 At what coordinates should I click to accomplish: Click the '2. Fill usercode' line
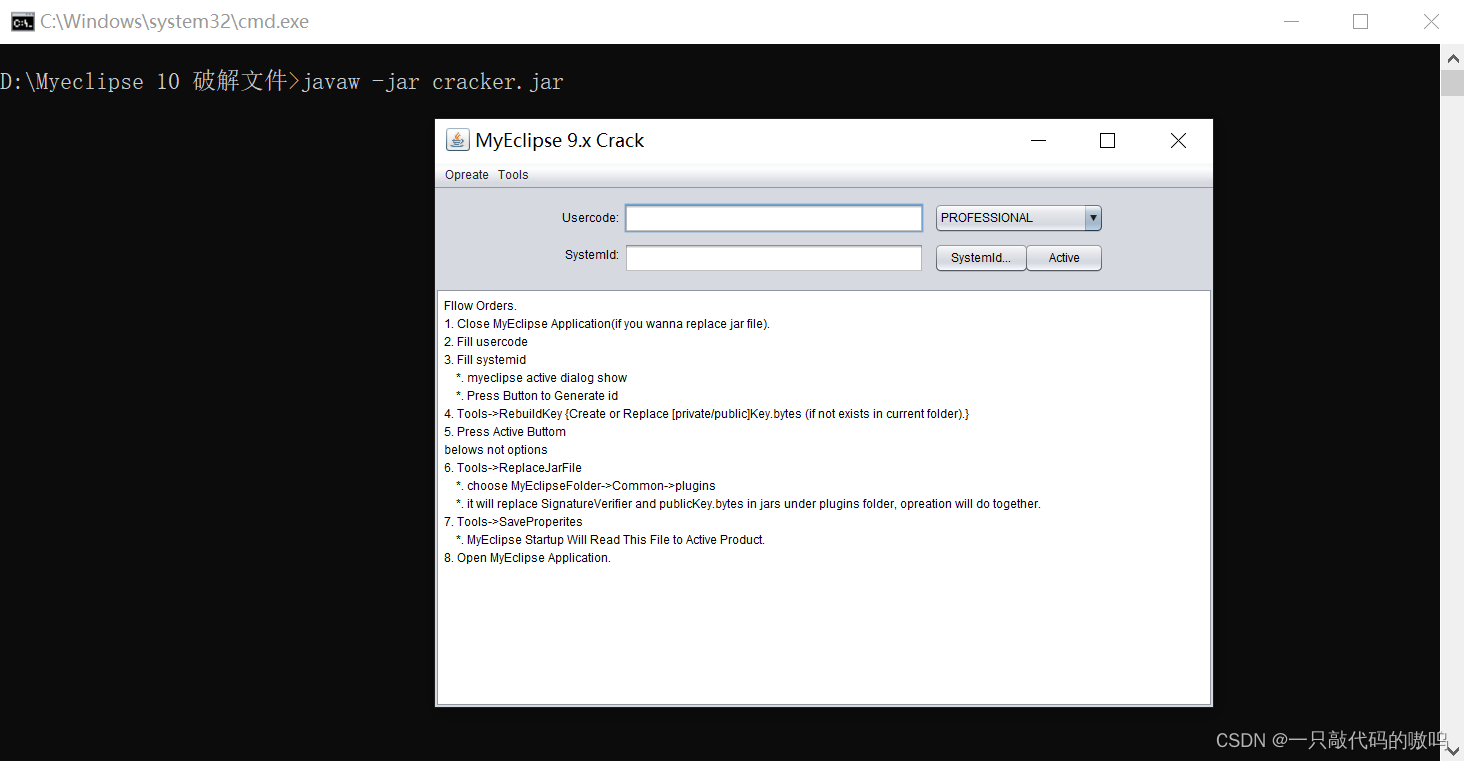[x=486, y=342]
